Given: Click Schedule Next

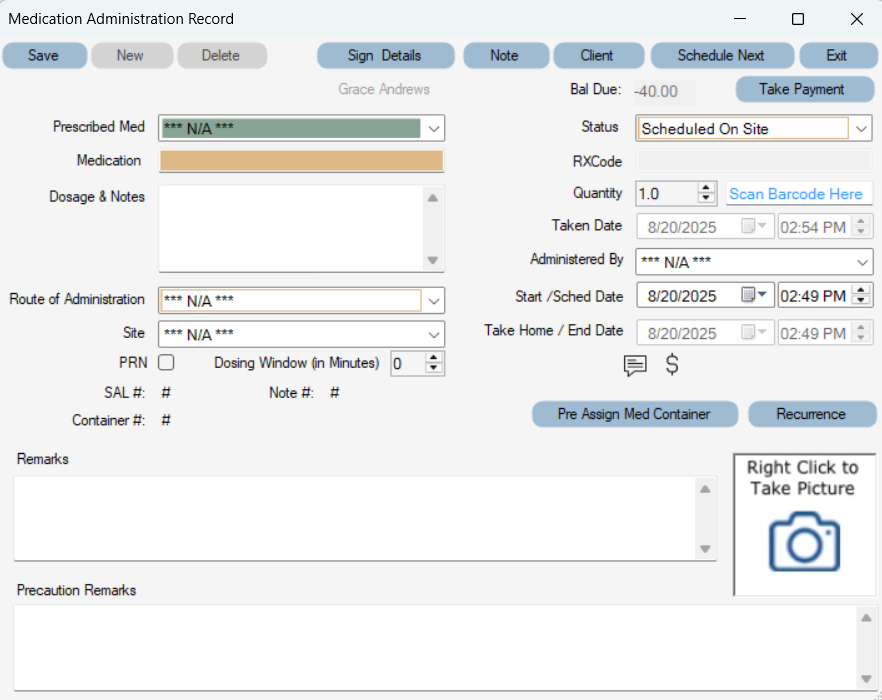Looking at the screenshot, I should pyautogui.click(x=722, y=55).
